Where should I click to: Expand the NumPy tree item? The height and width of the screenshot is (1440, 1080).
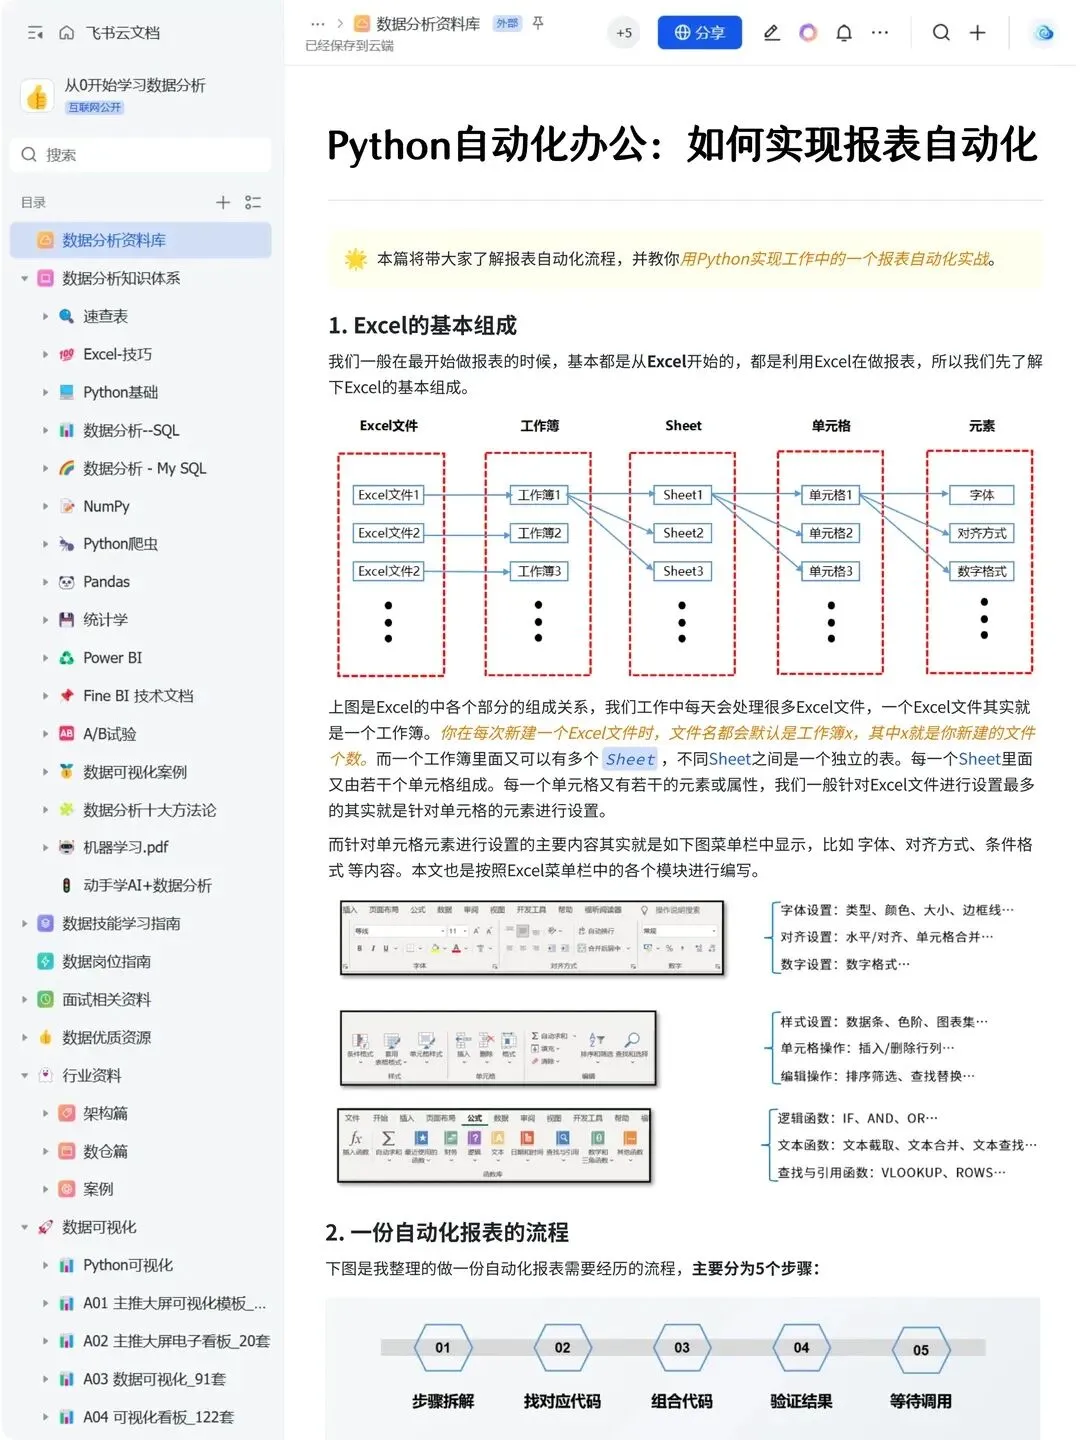pos(45,506)
